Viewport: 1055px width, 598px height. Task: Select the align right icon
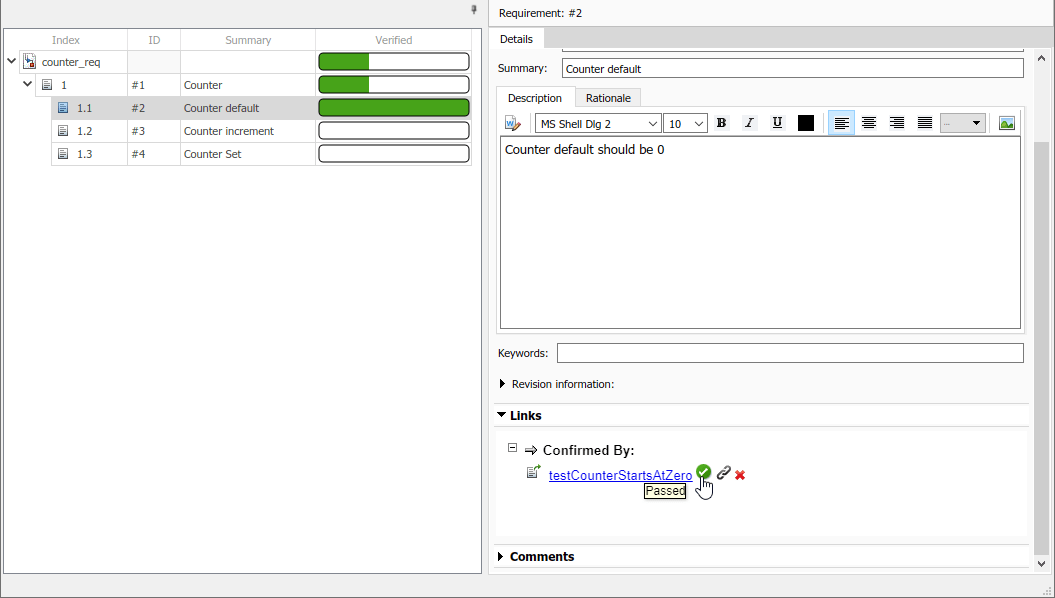tap(897, 122)
